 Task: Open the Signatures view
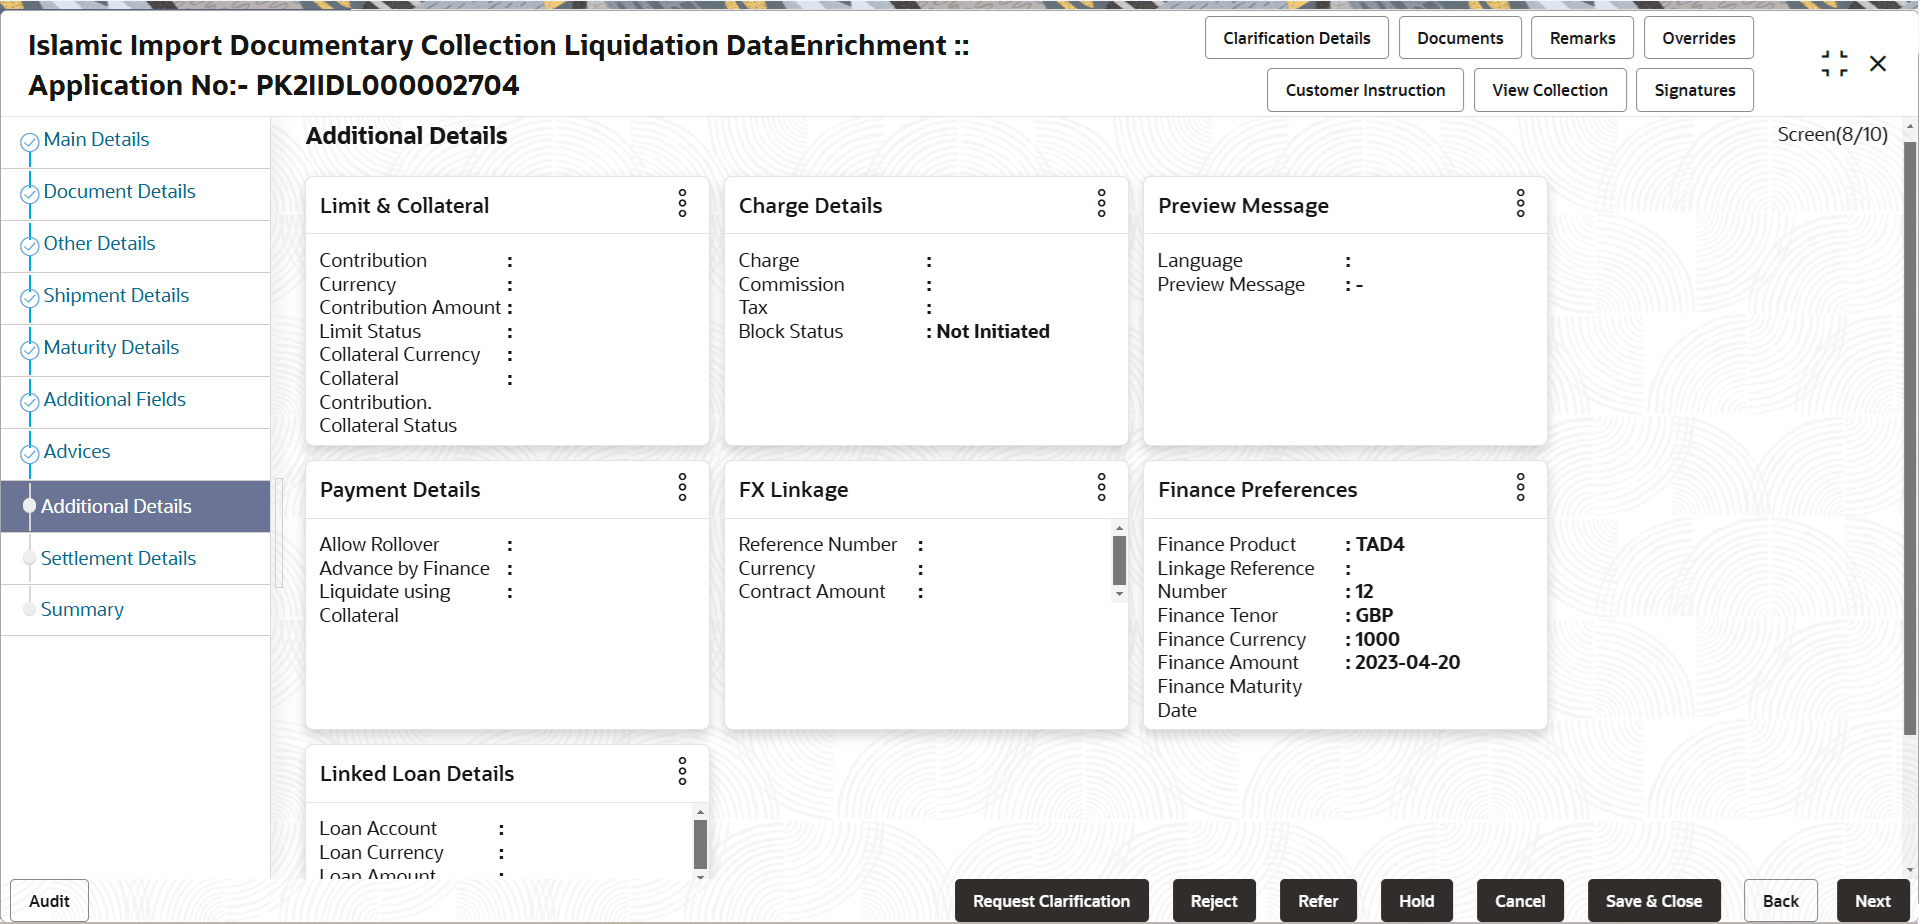click(x=1694, y=90)
